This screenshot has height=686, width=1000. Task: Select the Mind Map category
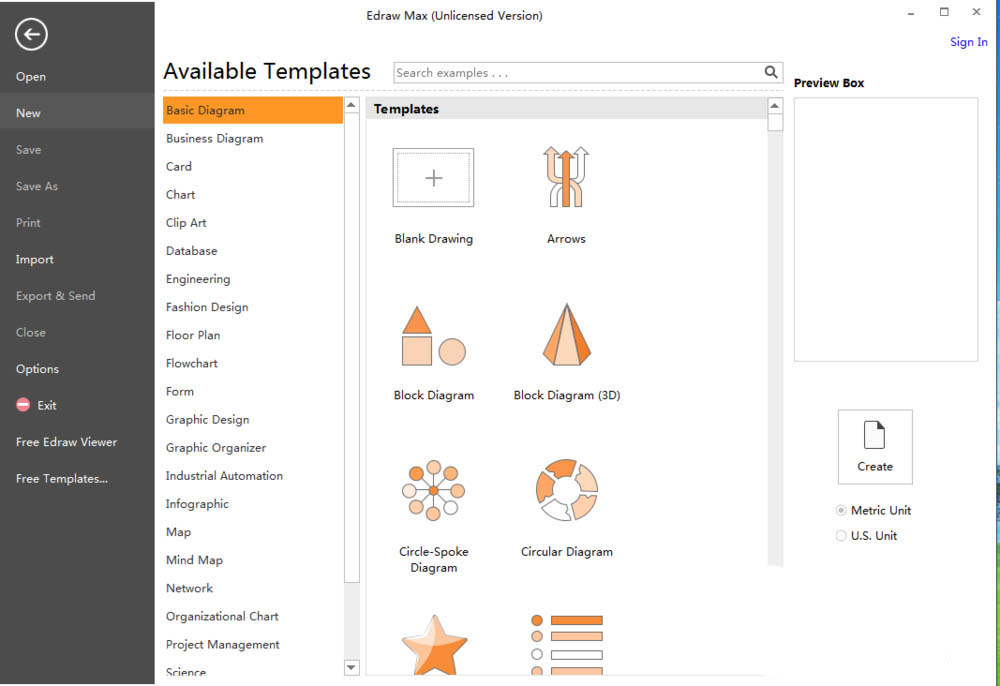click(x=253, y=560)
